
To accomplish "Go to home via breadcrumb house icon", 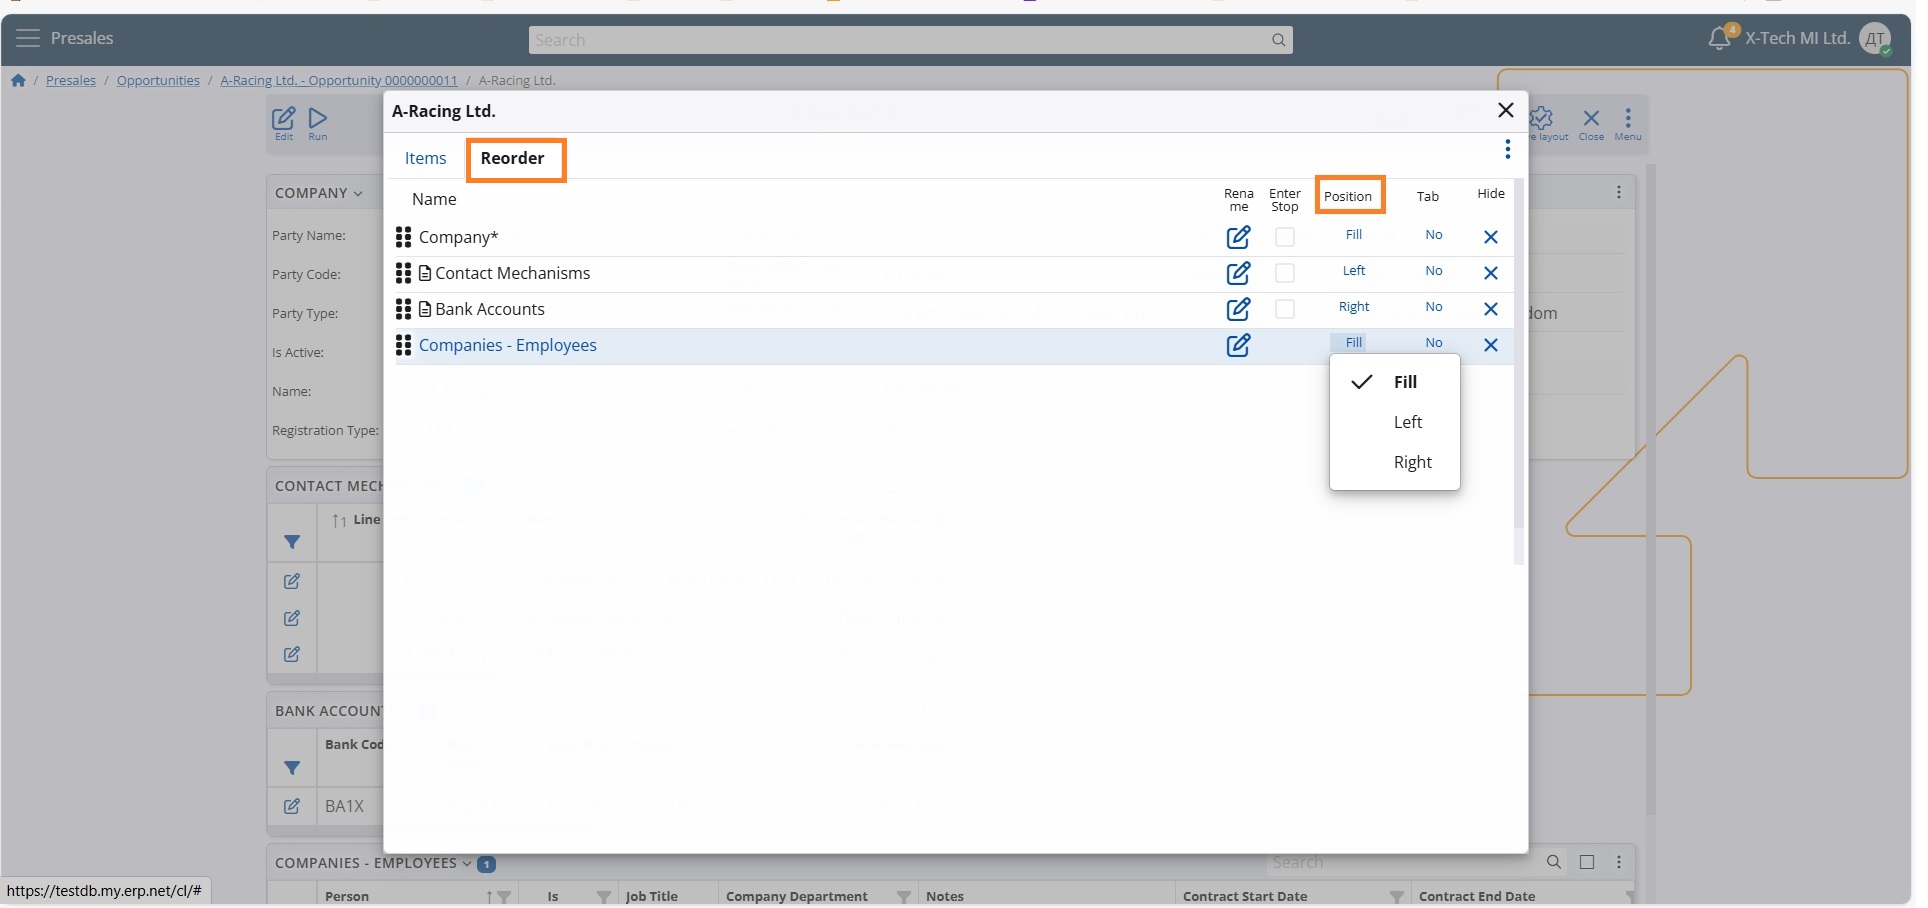I will [x=18, y=81].
